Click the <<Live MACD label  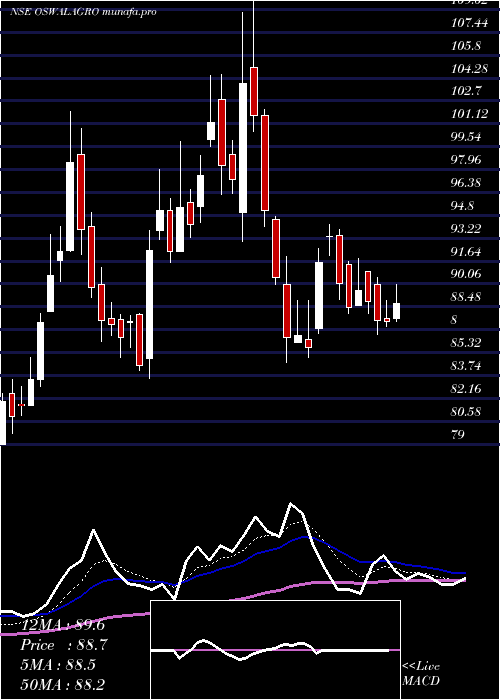pyautogui.click(x=421, y=674)
